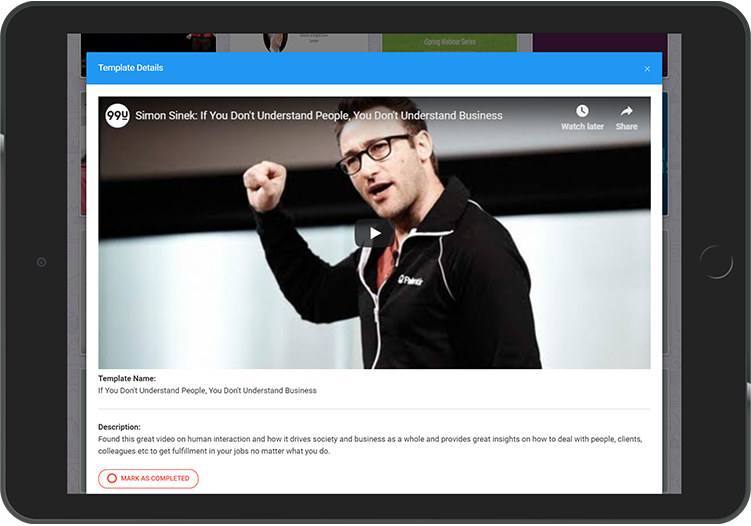Image resolution: width=751 pixels, height=526 pixels.
Task: Click the description paragraph text
Action: pos(370,445)
